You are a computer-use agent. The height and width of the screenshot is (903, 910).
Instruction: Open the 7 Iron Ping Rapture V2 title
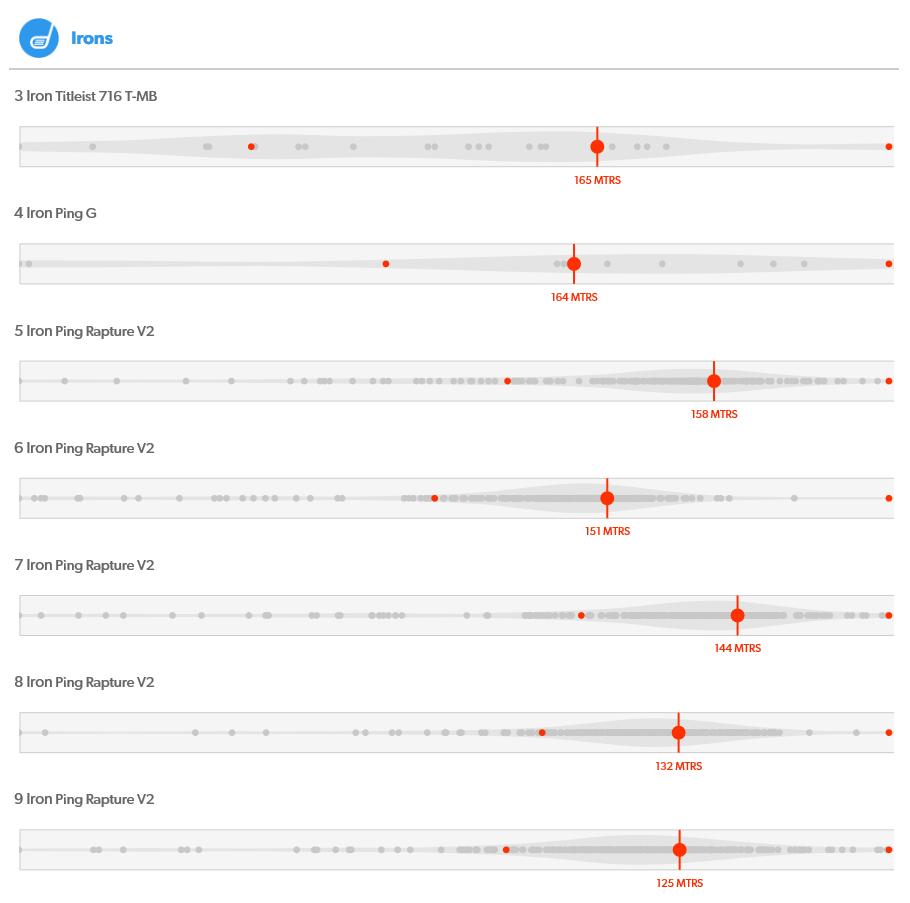point(85,565)
